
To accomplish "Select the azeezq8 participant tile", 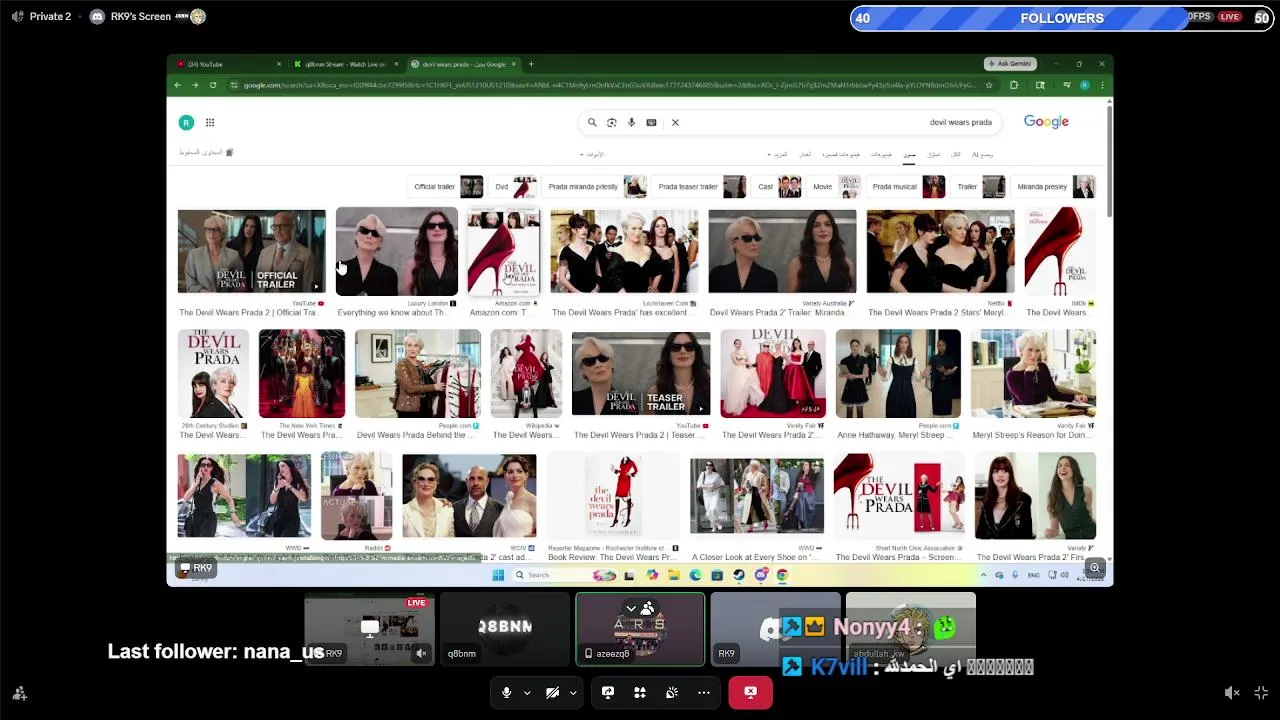I will click(640, 629).
